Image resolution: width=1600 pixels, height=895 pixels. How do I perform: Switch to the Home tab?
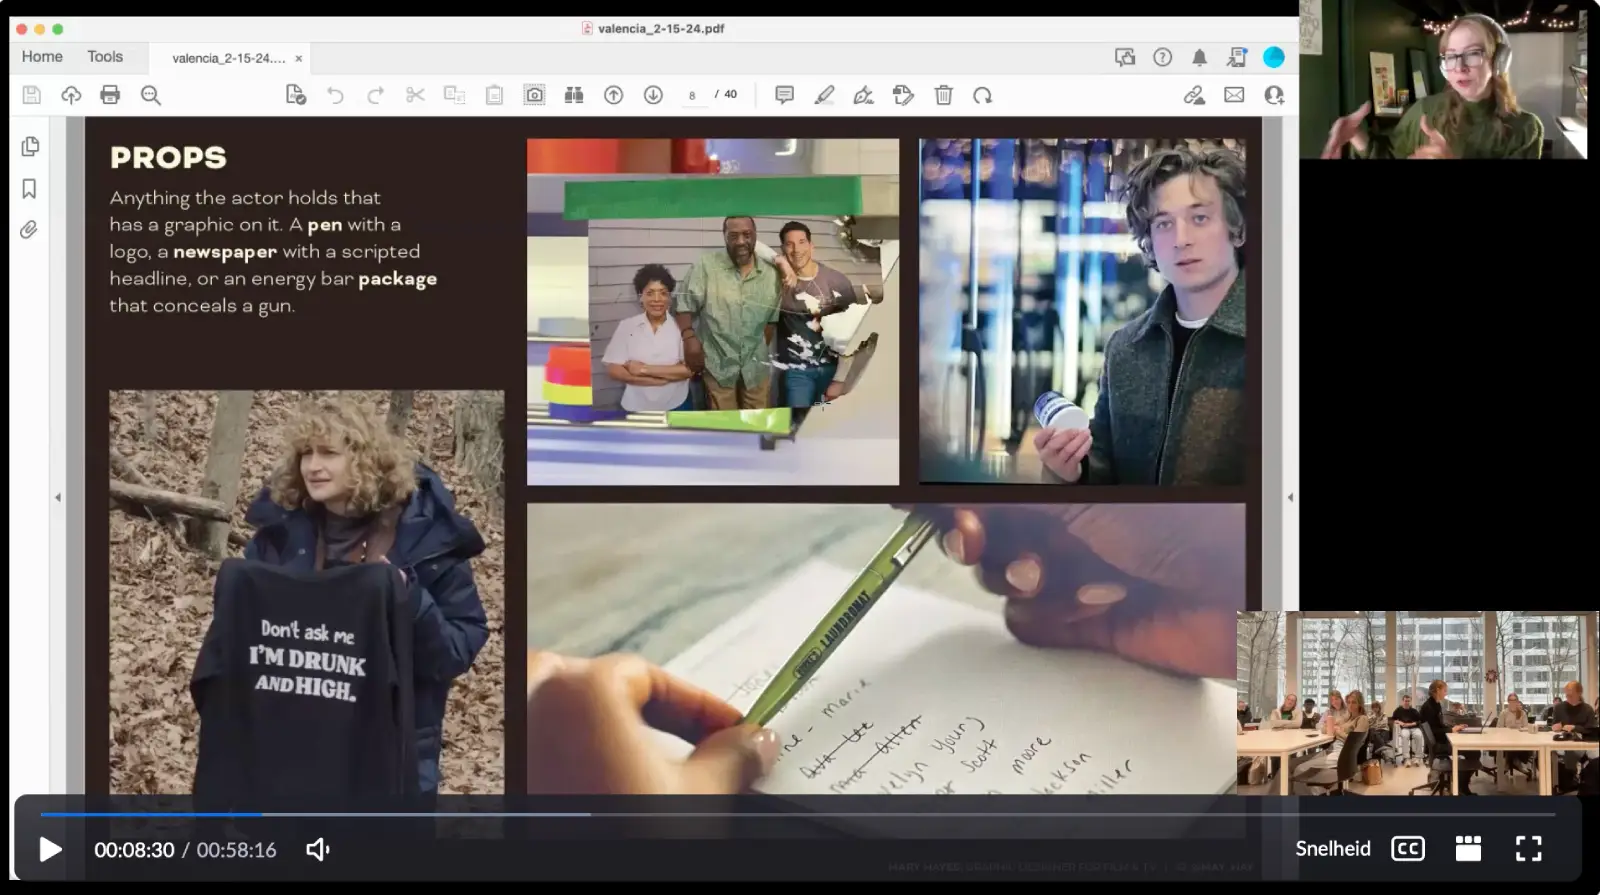(x=42, y=57)
